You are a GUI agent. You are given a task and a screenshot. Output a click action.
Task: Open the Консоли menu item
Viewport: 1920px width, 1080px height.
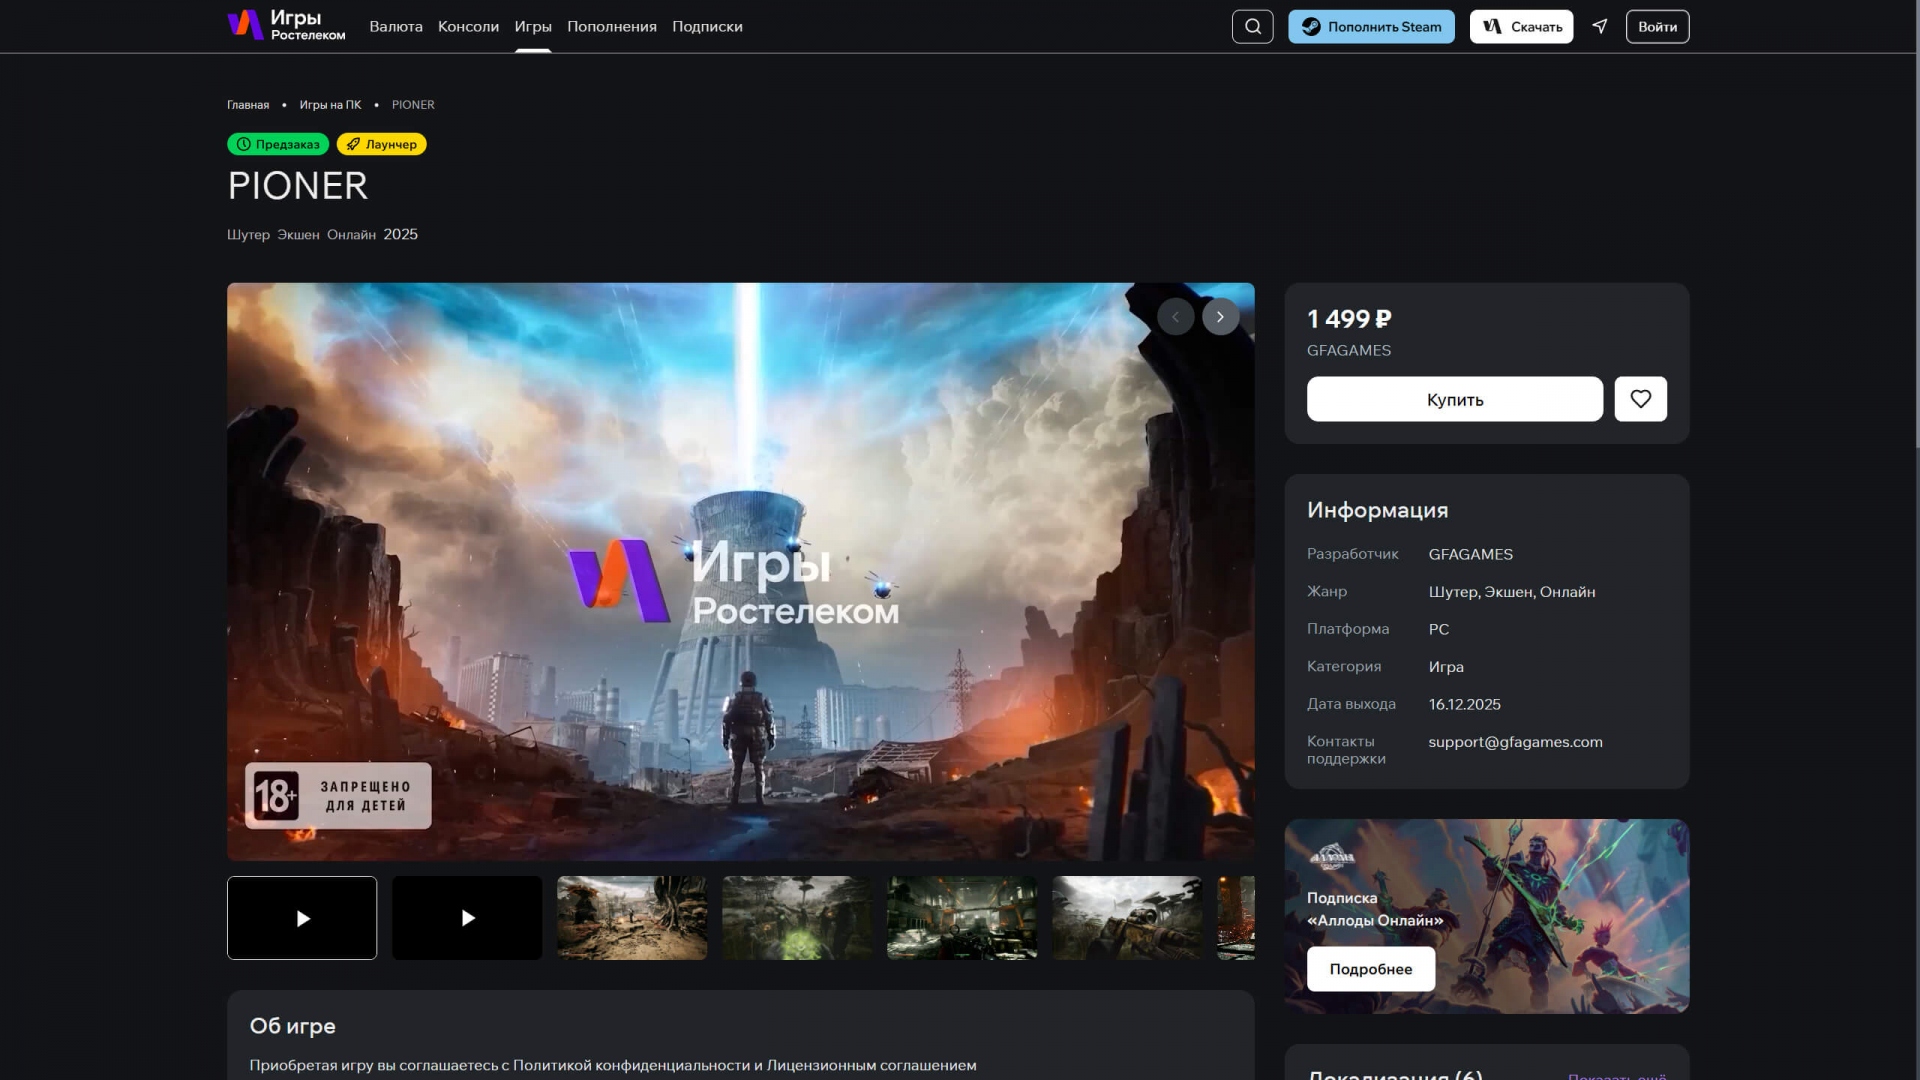(468, 27)
